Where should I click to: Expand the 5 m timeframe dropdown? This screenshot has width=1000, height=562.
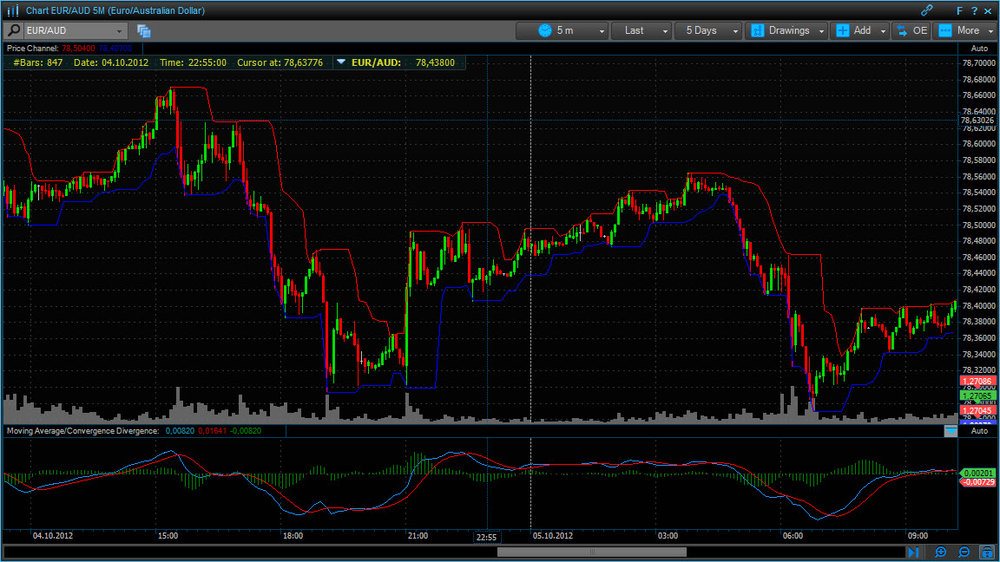pyautogui.click(x=562, y=31)
